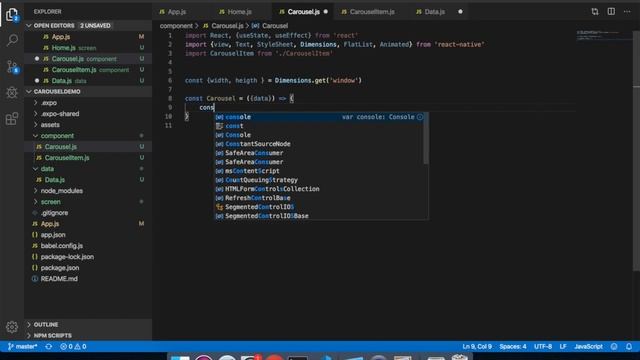Viewport: 640px width, 360px height.
Task: Click the suggestion list scrollbar
Action: click(x=426, y=138)
